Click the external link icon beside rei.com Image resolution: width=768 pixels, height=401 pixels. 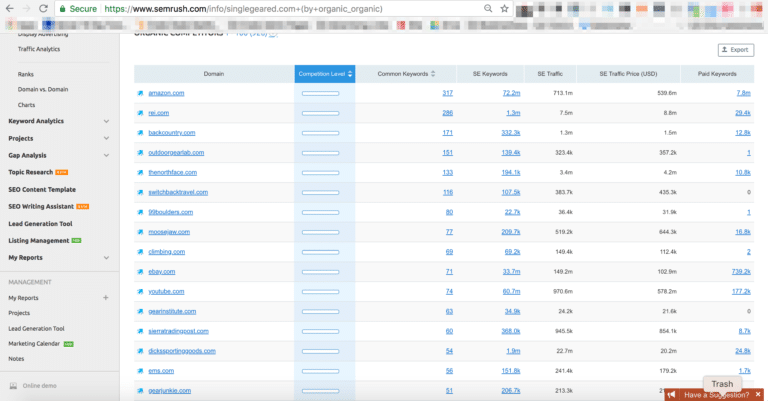coord(140,113)
